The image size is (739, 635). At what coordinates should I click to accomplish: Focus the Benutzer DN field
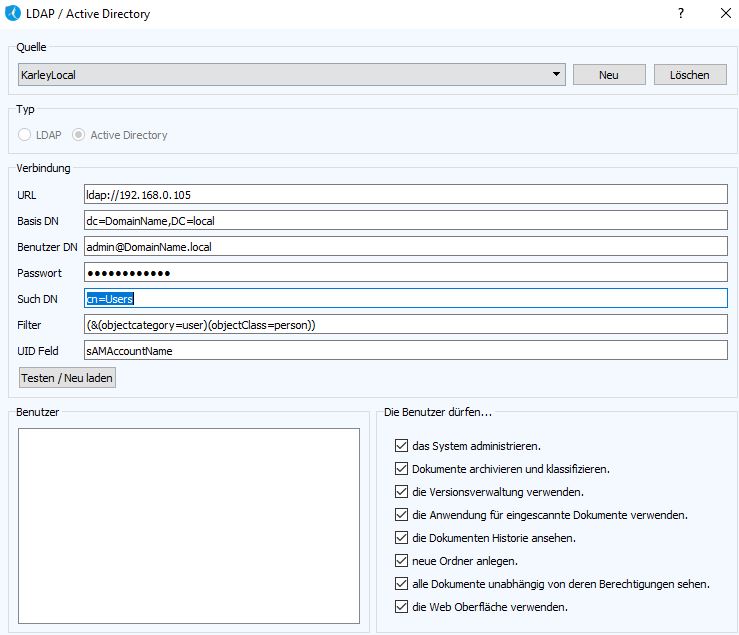click(x=406, y=246)
